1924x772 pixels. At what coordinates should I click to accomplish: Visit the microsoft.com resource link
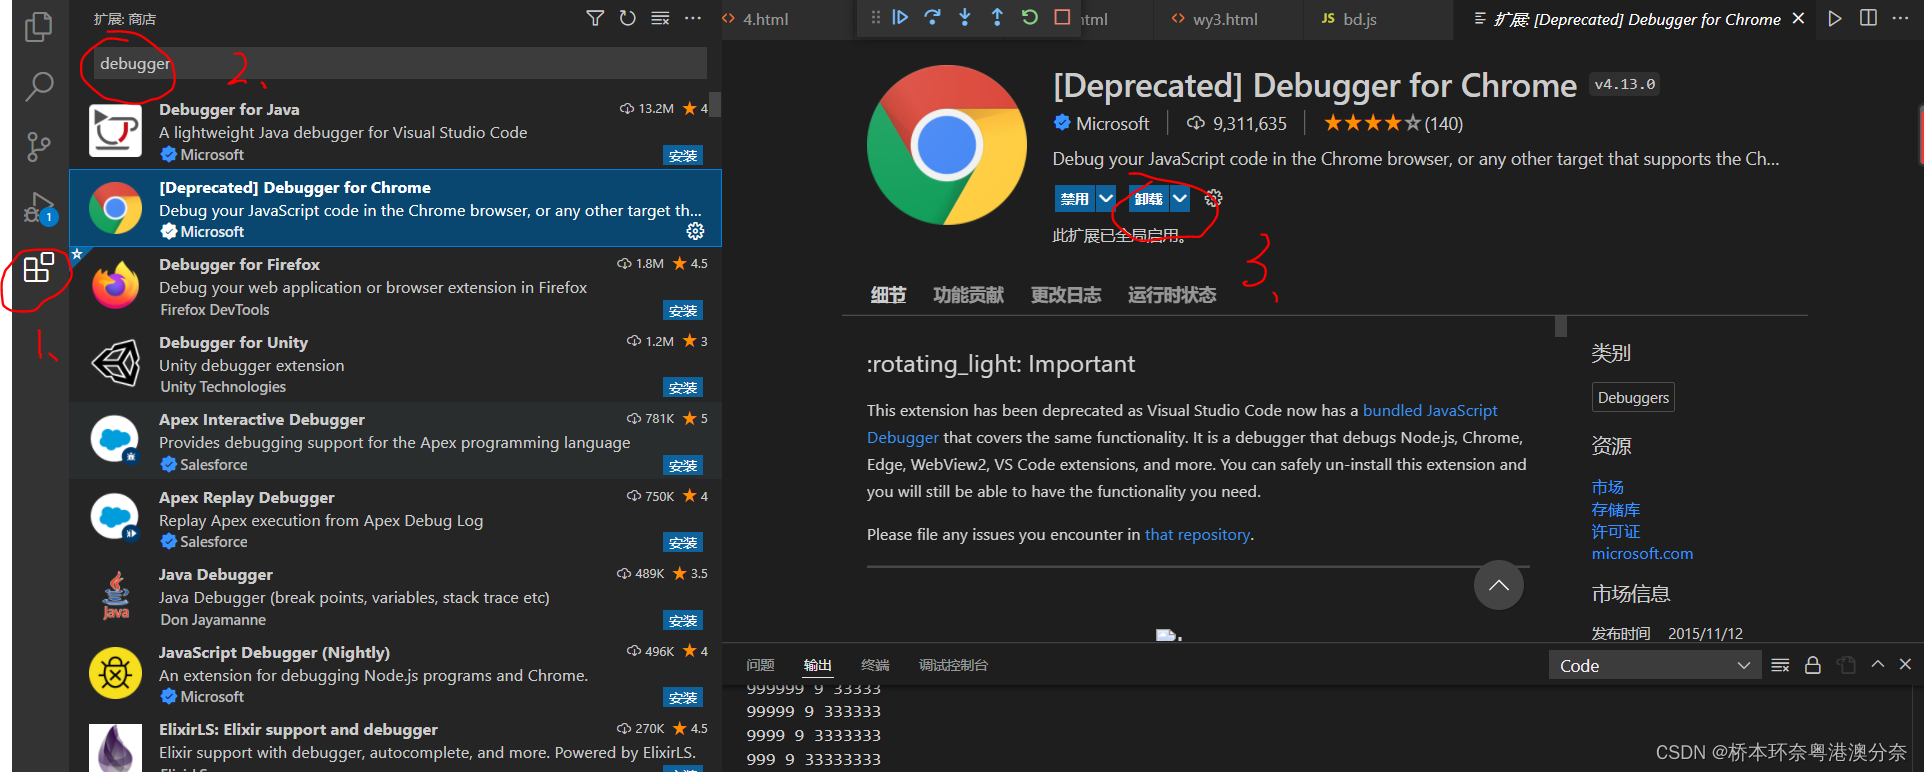pos(1642,553)
